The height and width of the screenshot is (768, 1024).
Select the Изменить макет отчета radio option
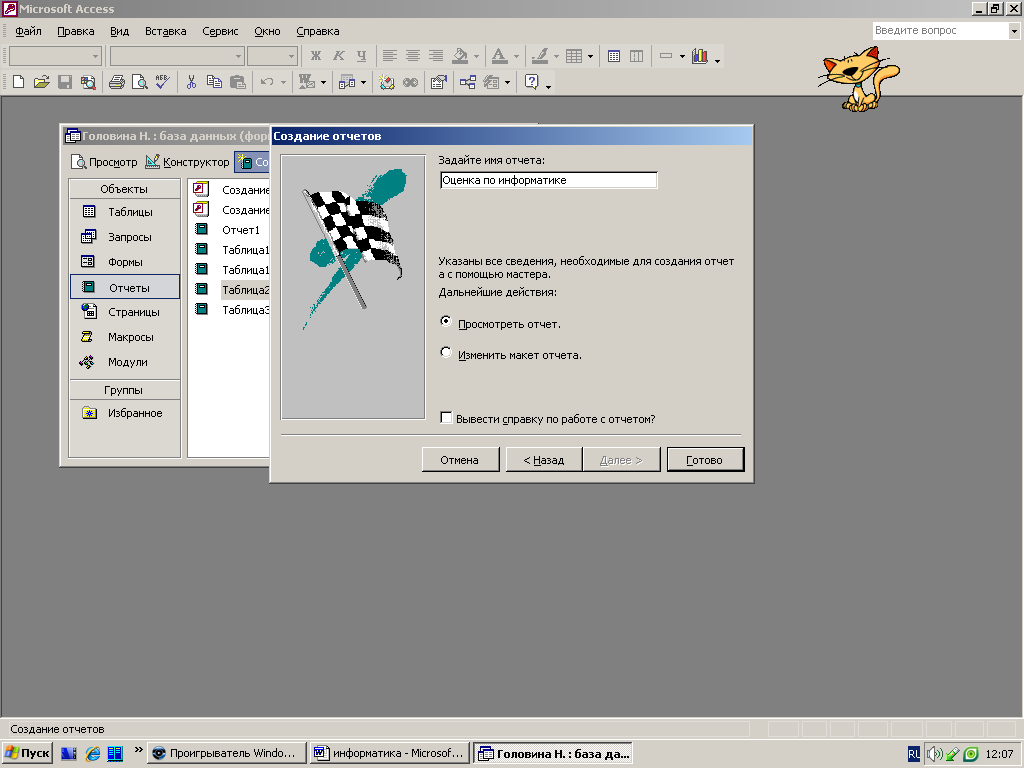click(446, 353)
